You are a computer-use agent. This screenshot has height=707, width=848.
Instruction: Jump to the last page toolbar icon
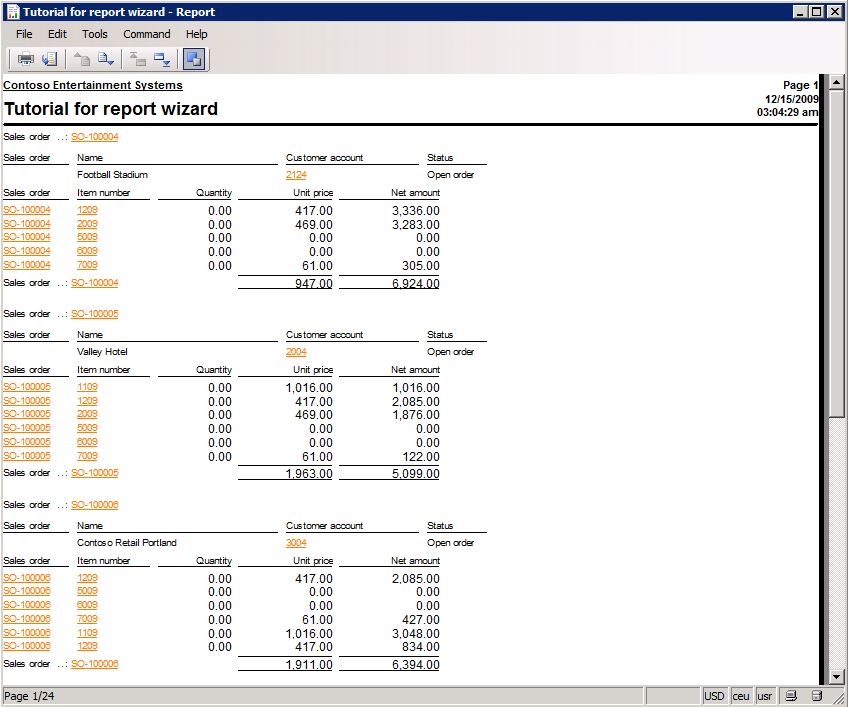pyautogui.click(x=162, y=59)
